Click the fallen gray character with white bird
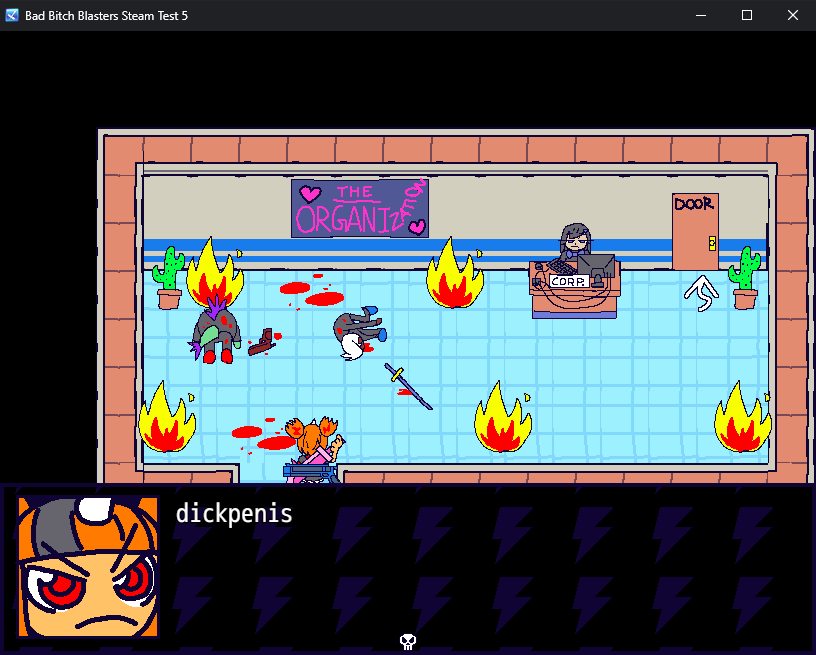 (x=357, y=334)
